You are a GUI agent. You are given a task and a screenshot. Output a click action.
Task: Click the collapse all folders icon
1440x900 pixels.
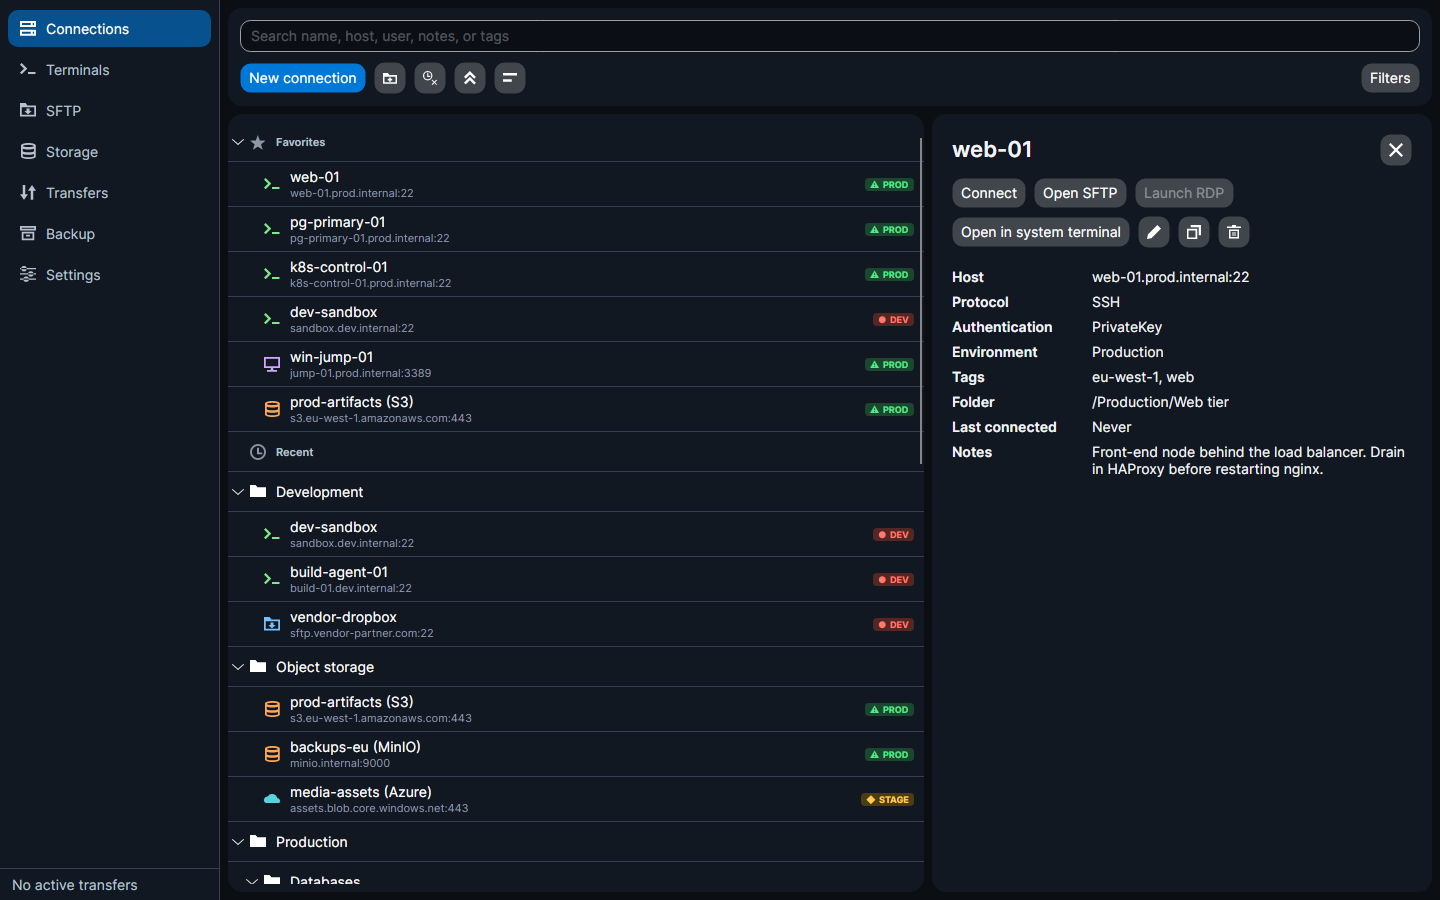pyautogui.click(x=470, y=78)
